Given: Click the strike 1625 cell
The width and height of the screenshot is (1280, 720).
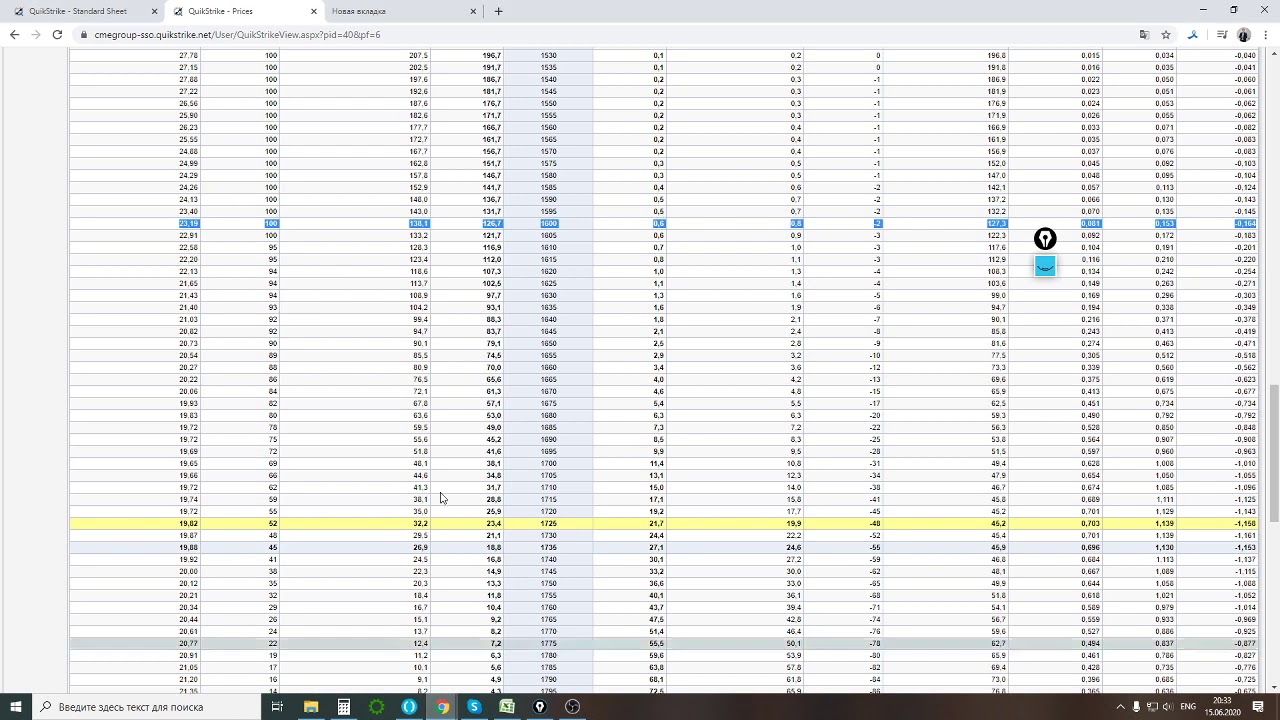Looking at the screenshot, I should 548,283.
